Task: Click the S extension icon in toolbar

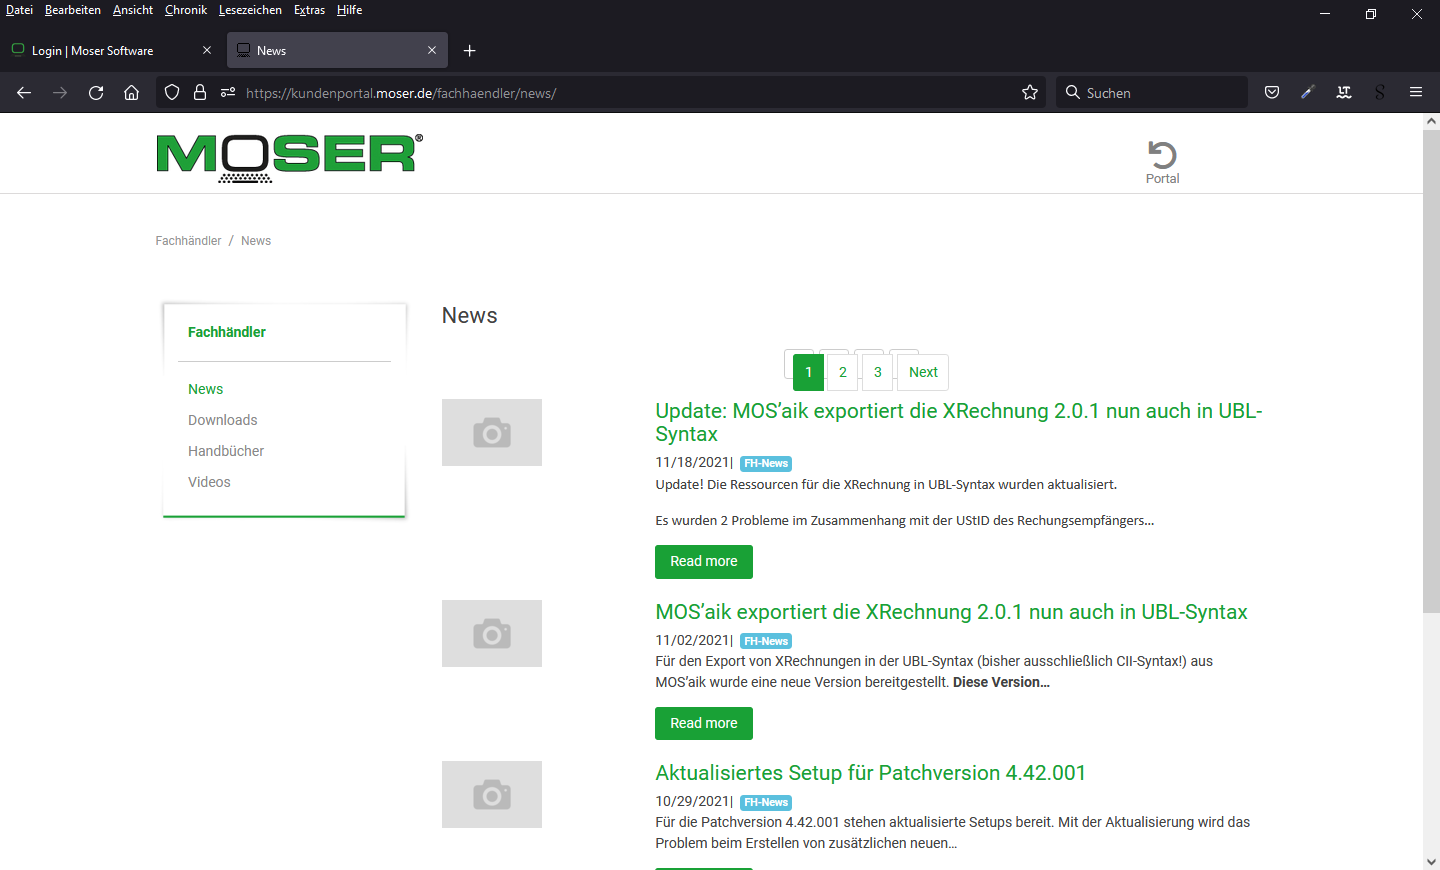Action: point(1380,93)
